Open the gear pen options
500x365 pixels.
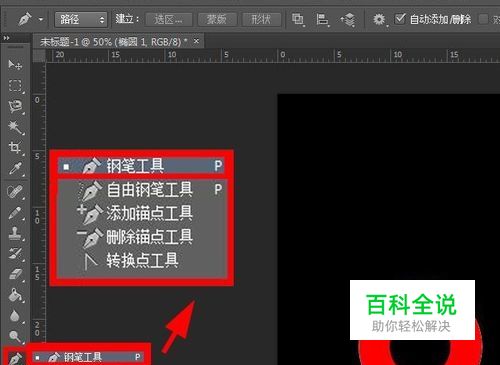379,19
